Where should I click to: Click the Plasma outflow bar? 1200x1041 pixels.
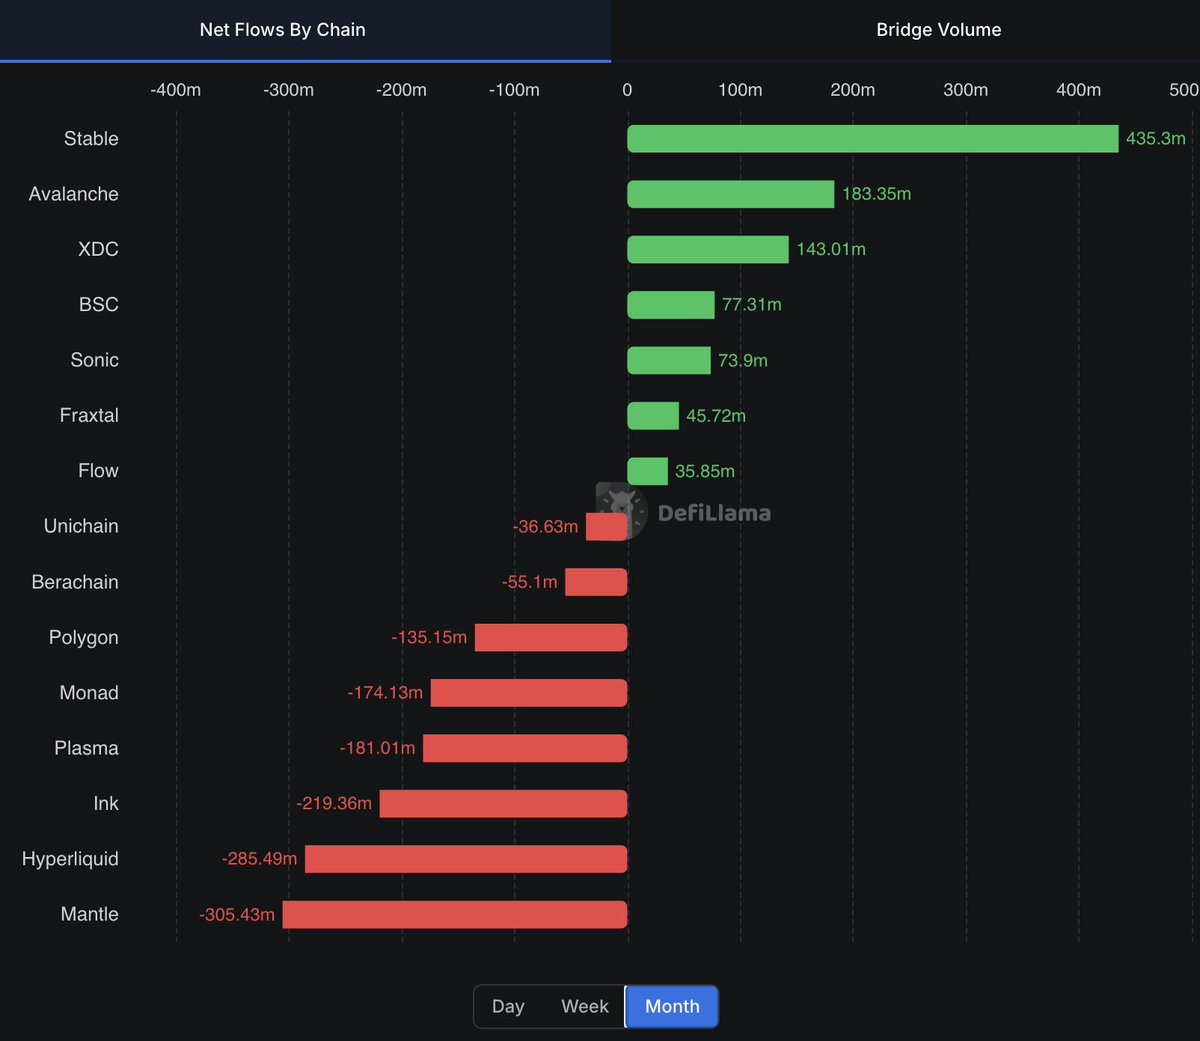point(525,748)
